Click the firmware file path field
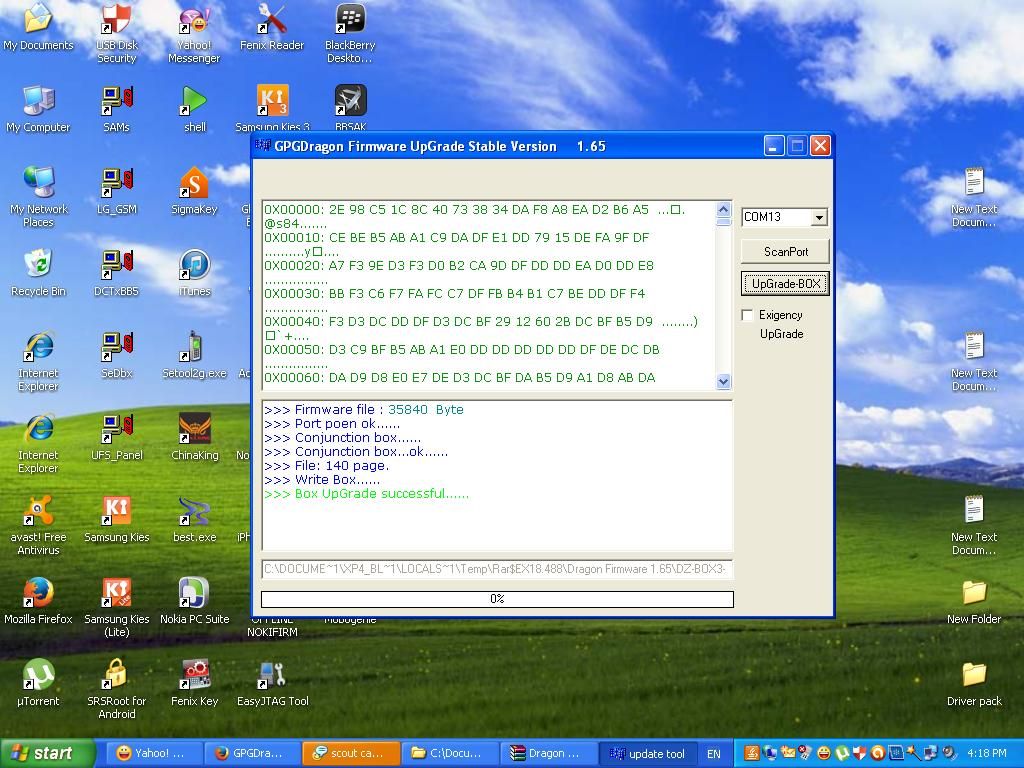This screenshot has height=768, width=1024. tap(496, 569)
